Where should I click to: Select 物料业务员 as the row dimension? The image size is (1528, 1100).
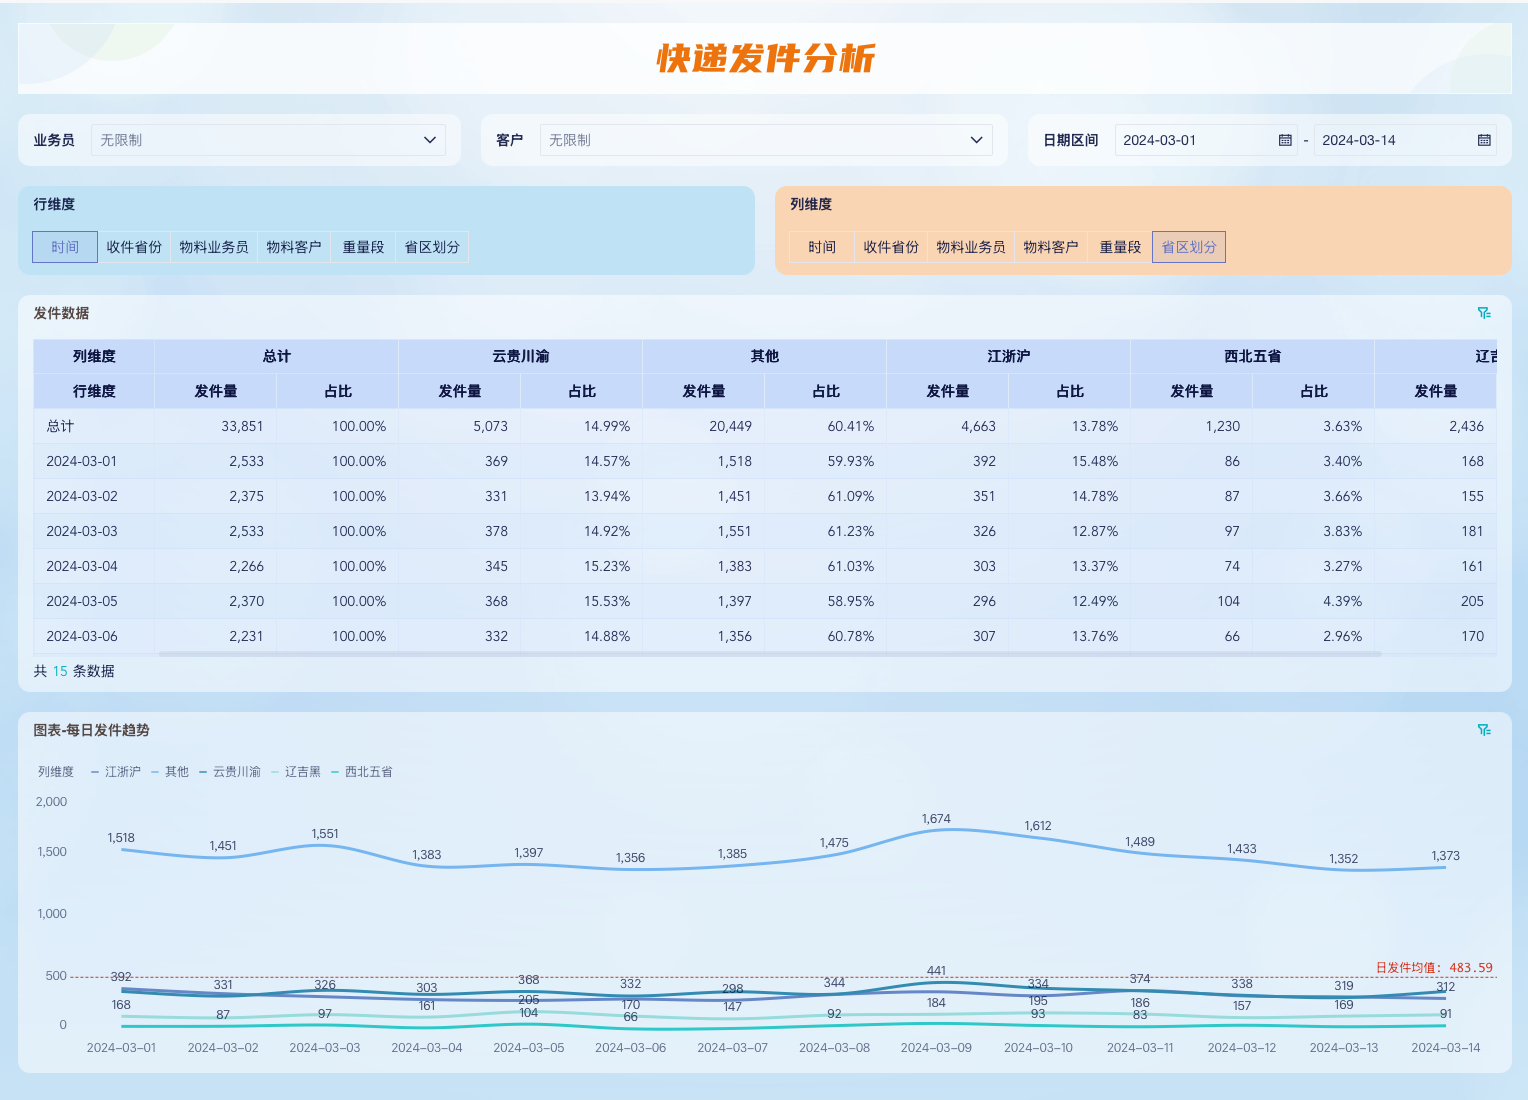point(213,247)
